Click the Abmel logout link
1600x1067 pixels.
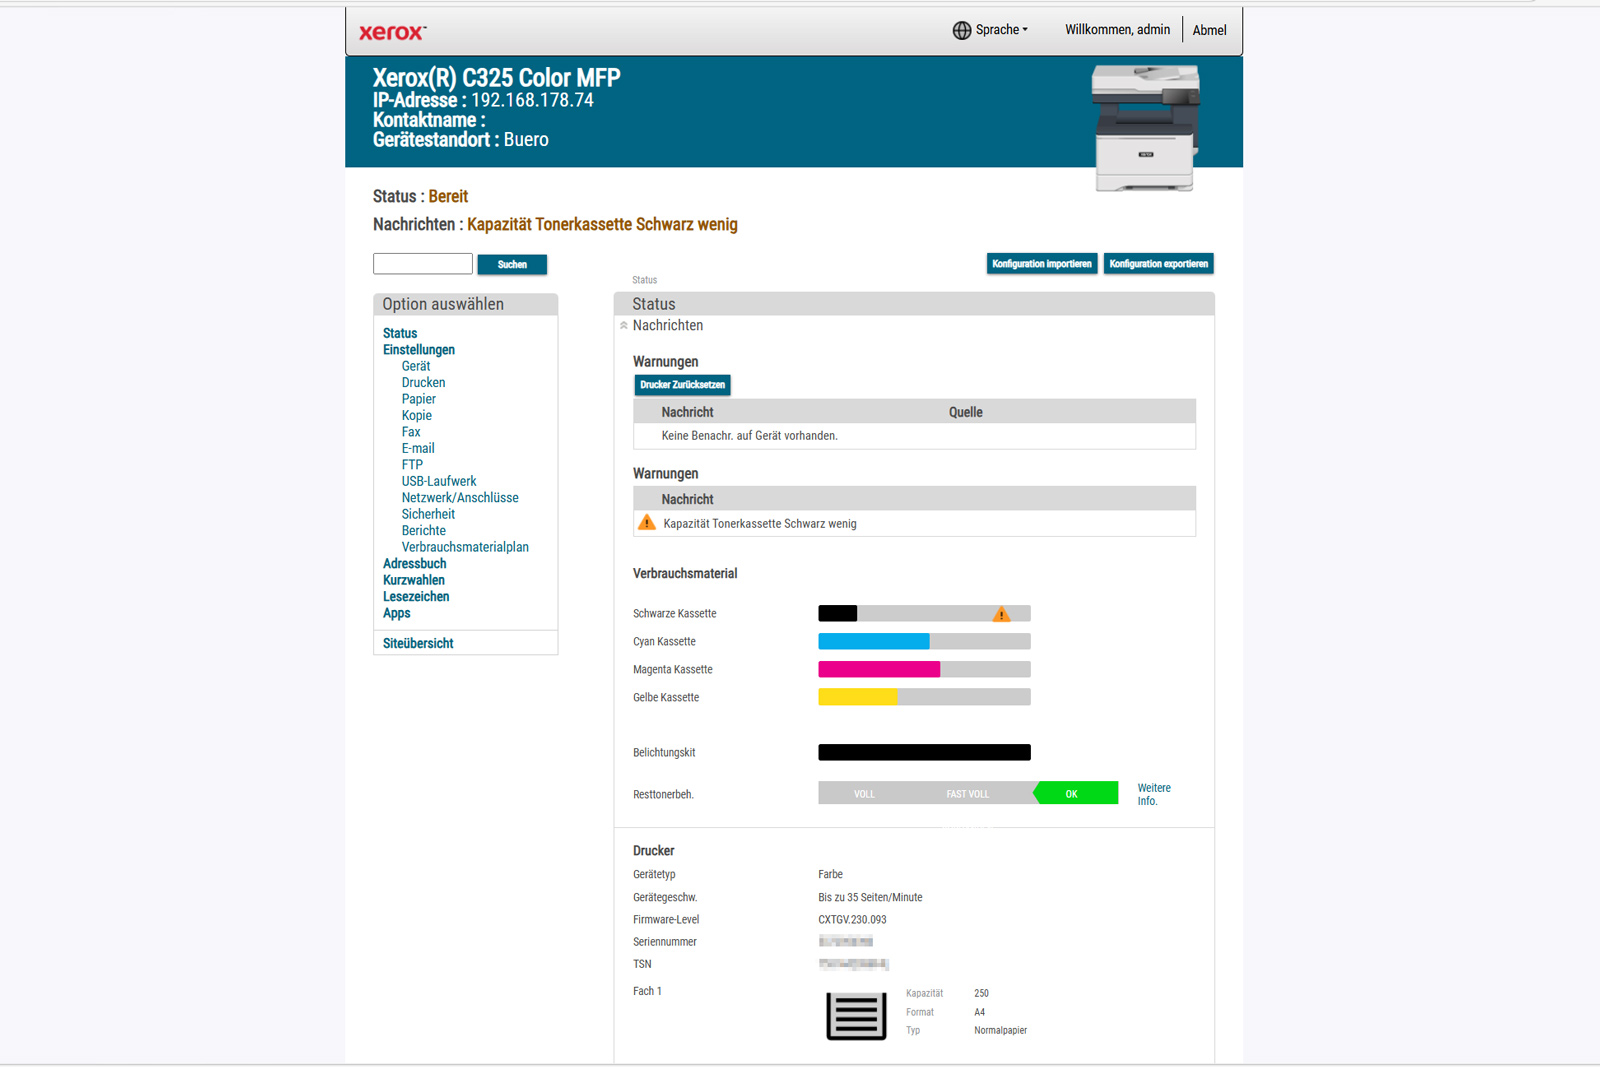tap(1209, 30)
